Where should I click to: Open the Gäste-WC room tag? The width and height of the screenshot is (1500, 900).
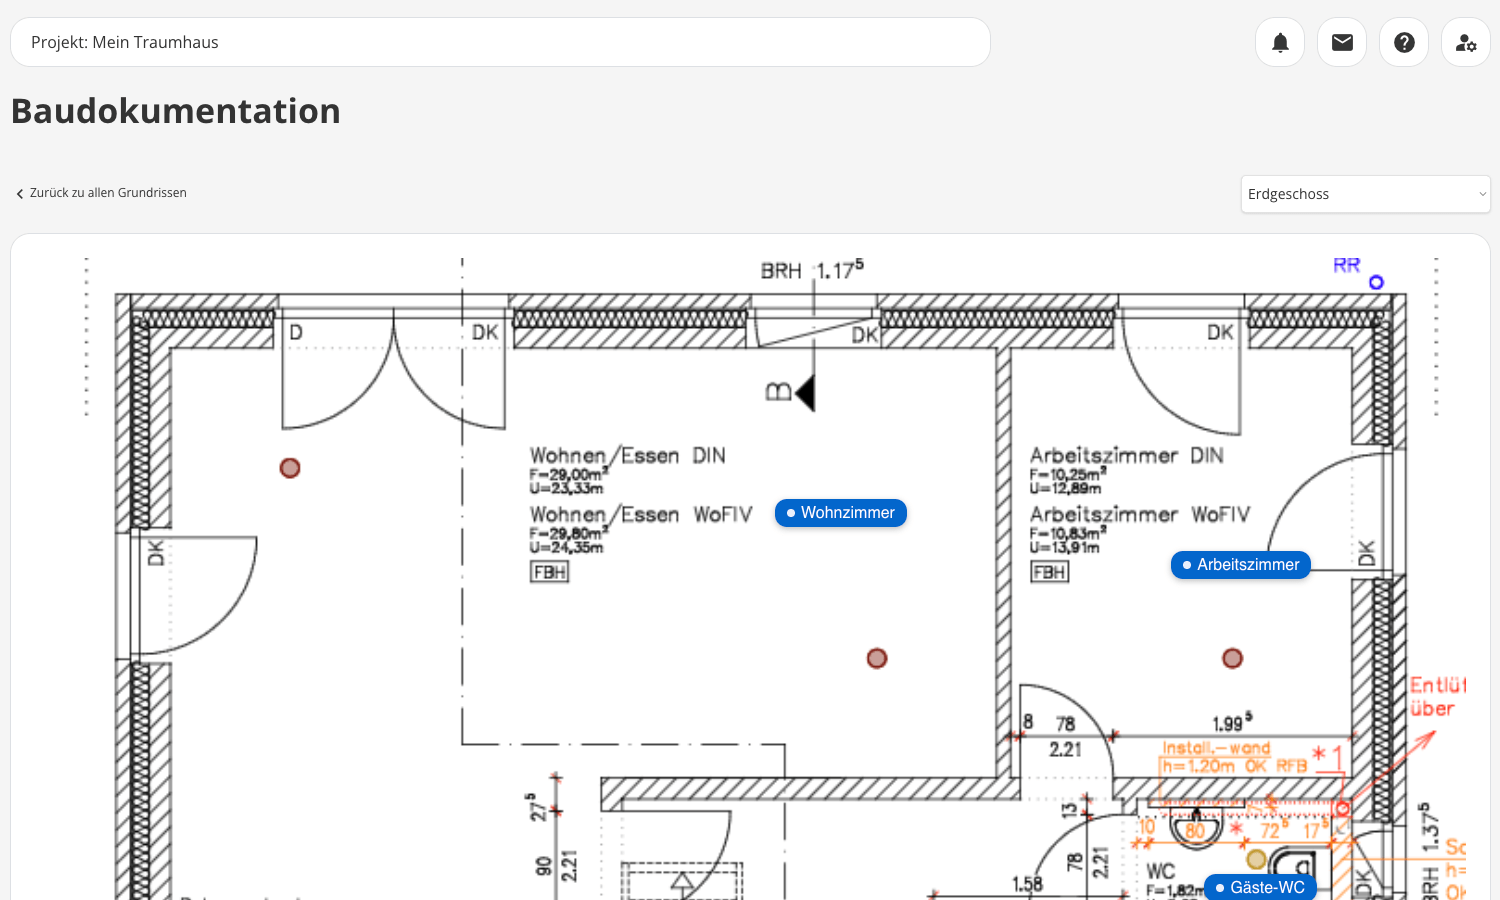1260,887
